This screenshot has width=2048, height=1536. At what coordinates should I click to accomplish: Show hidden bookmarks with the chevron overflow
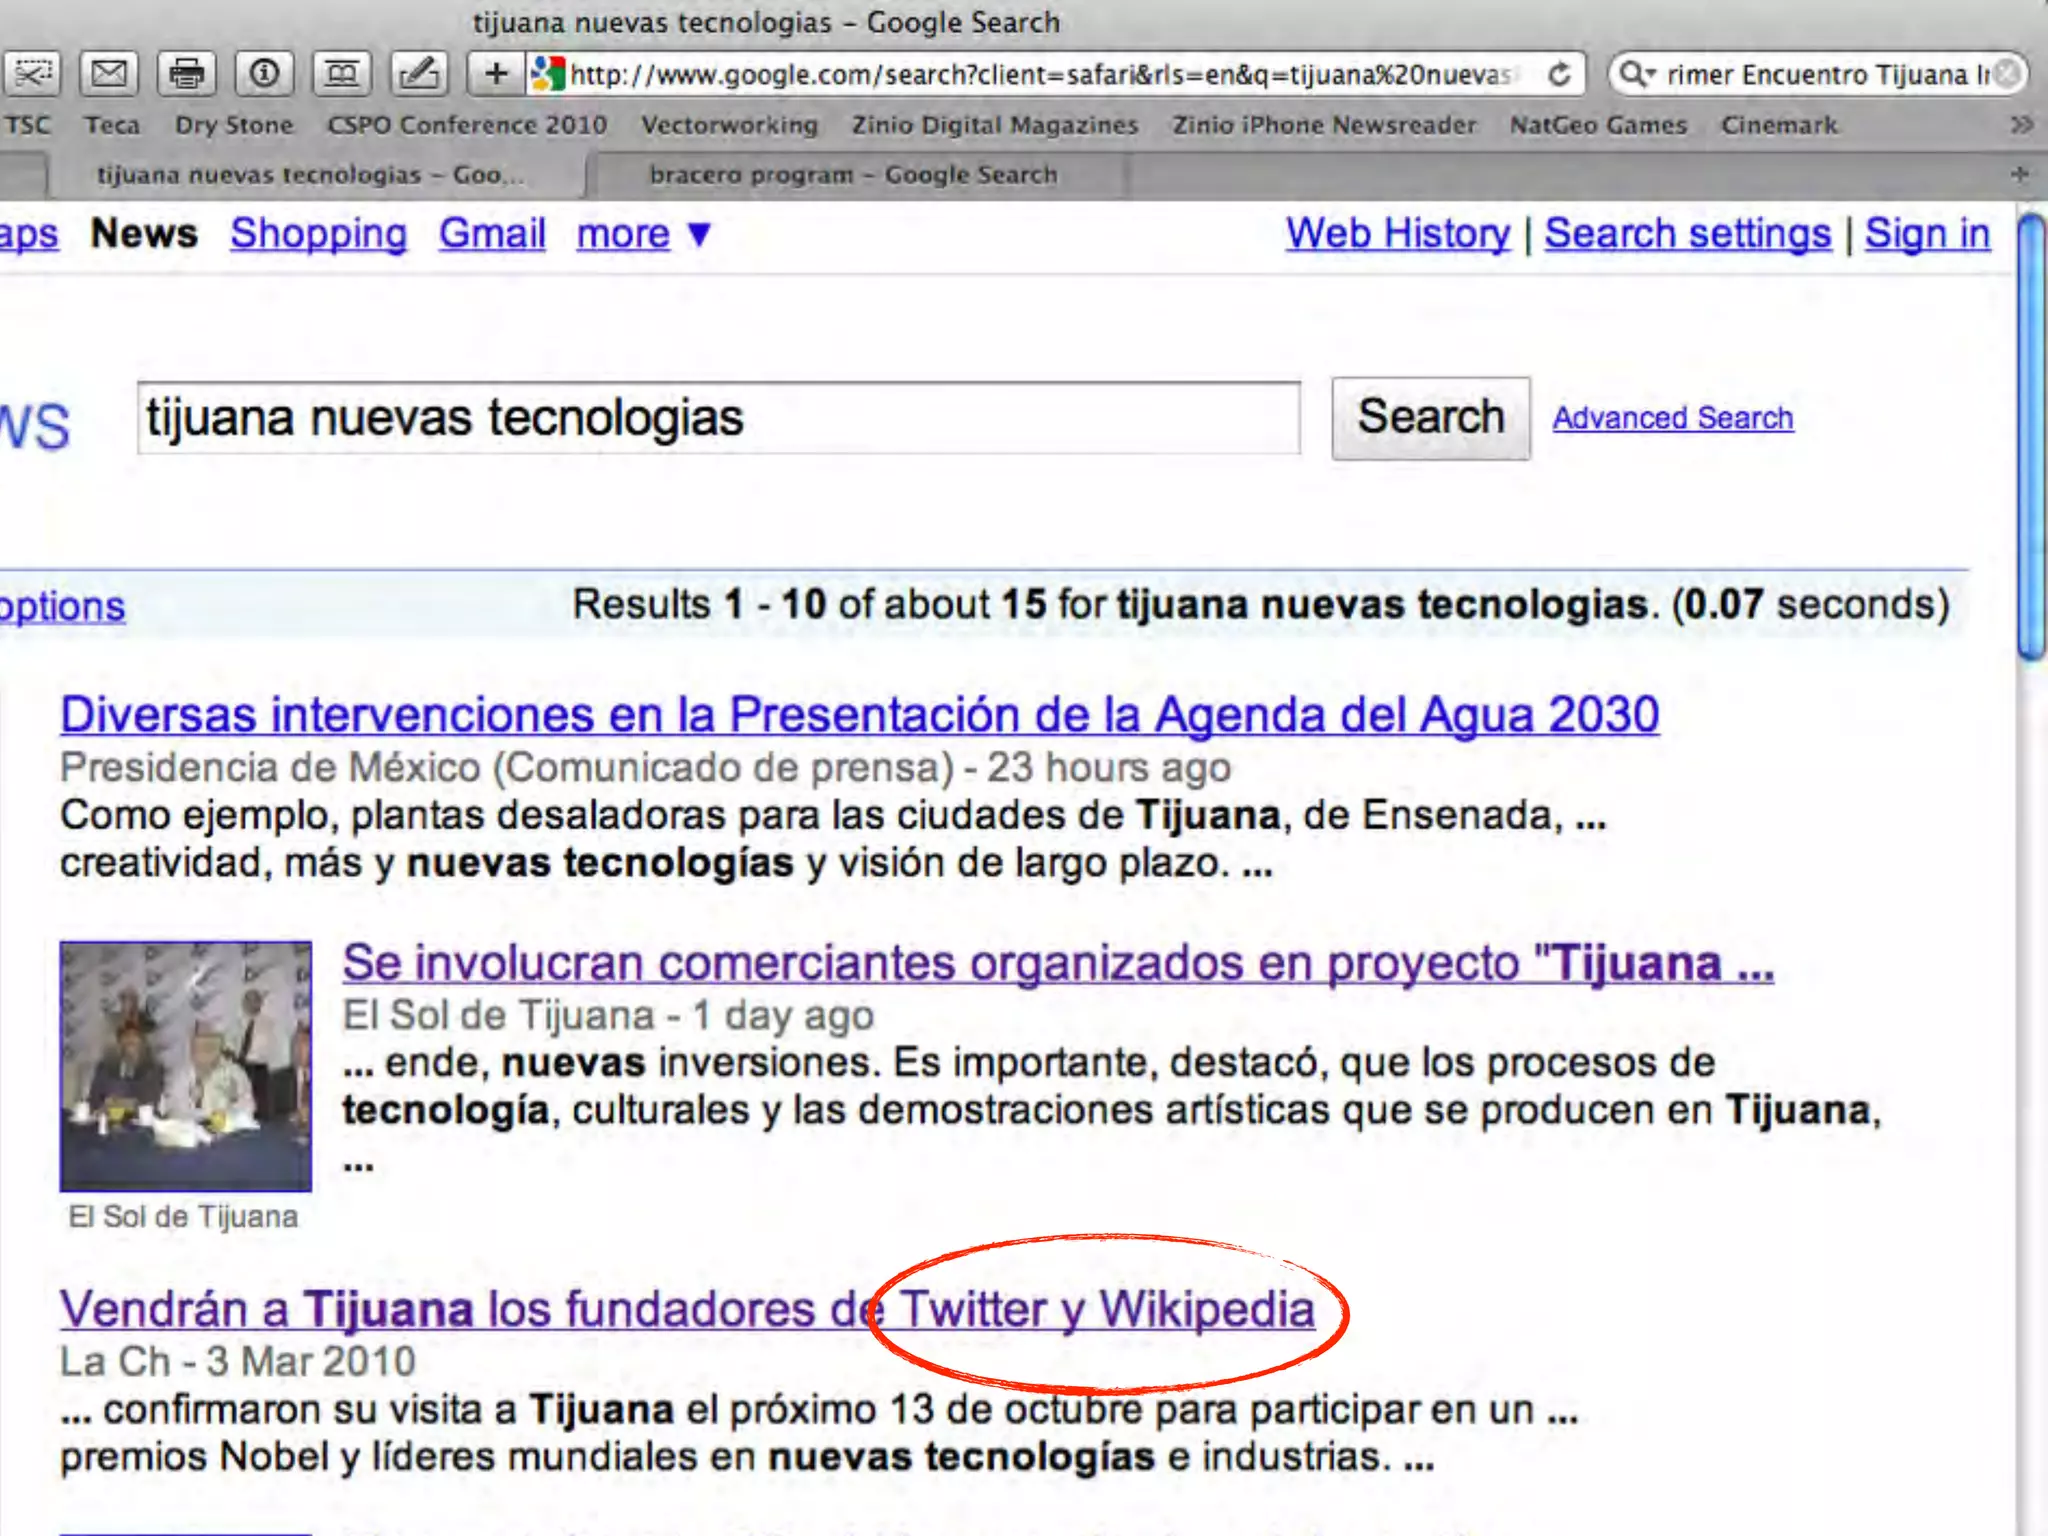click(x=2021, y=125)
